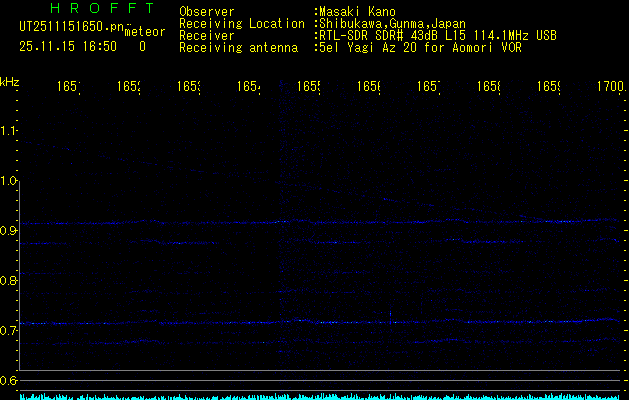Click the HROFFT title text
Viewport: 629px width, 400px height.
point(101,8)
